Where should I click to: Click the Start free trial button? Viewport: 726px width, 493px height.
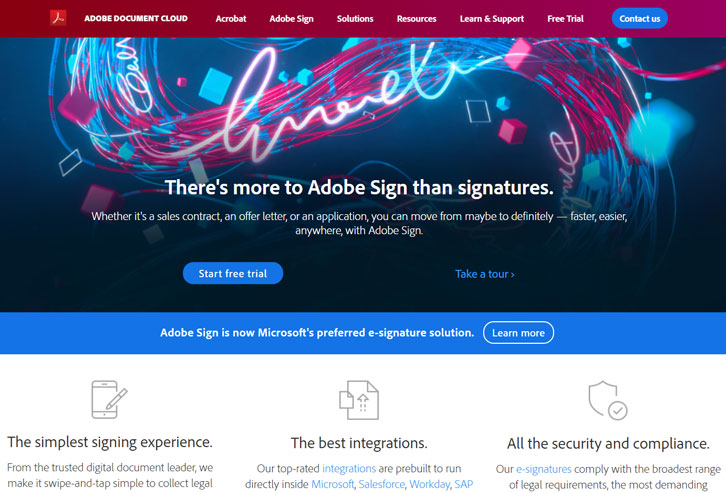pyautogui.click(x=233, y=273)
